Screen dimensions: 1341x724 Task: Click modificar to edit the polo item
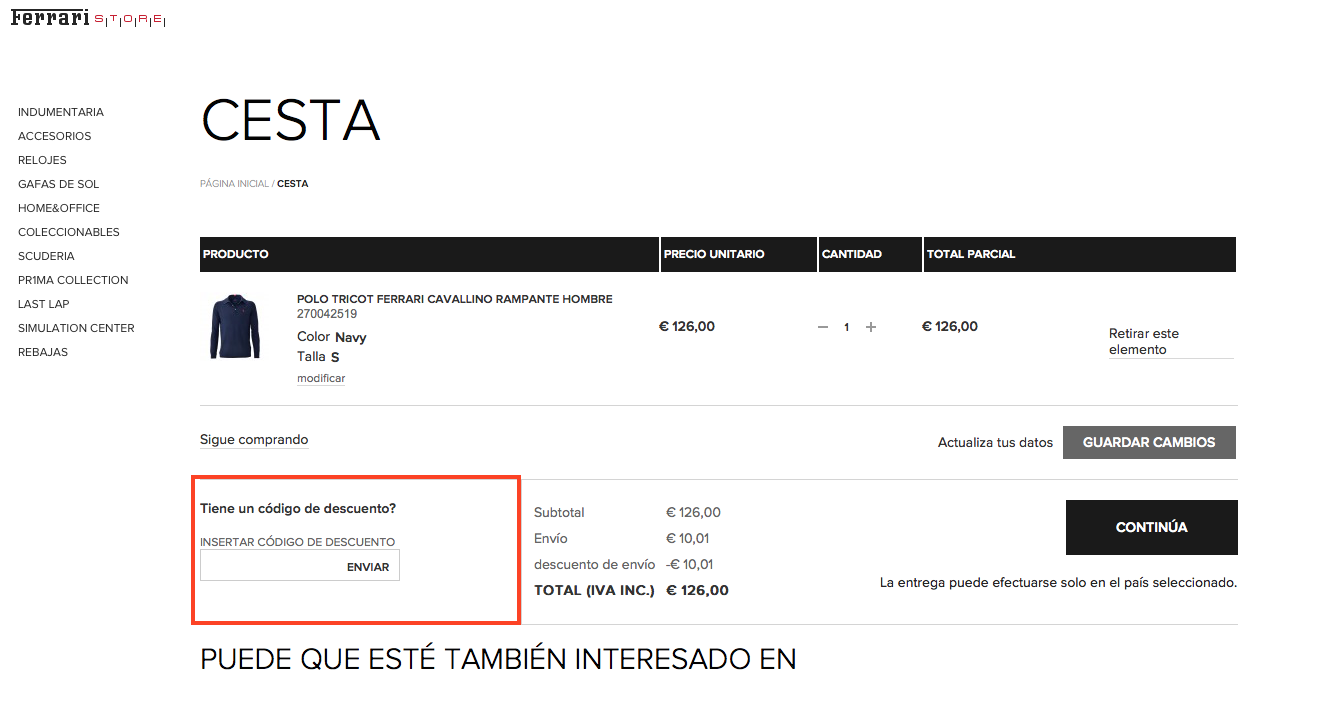click(x=320, y=378)
